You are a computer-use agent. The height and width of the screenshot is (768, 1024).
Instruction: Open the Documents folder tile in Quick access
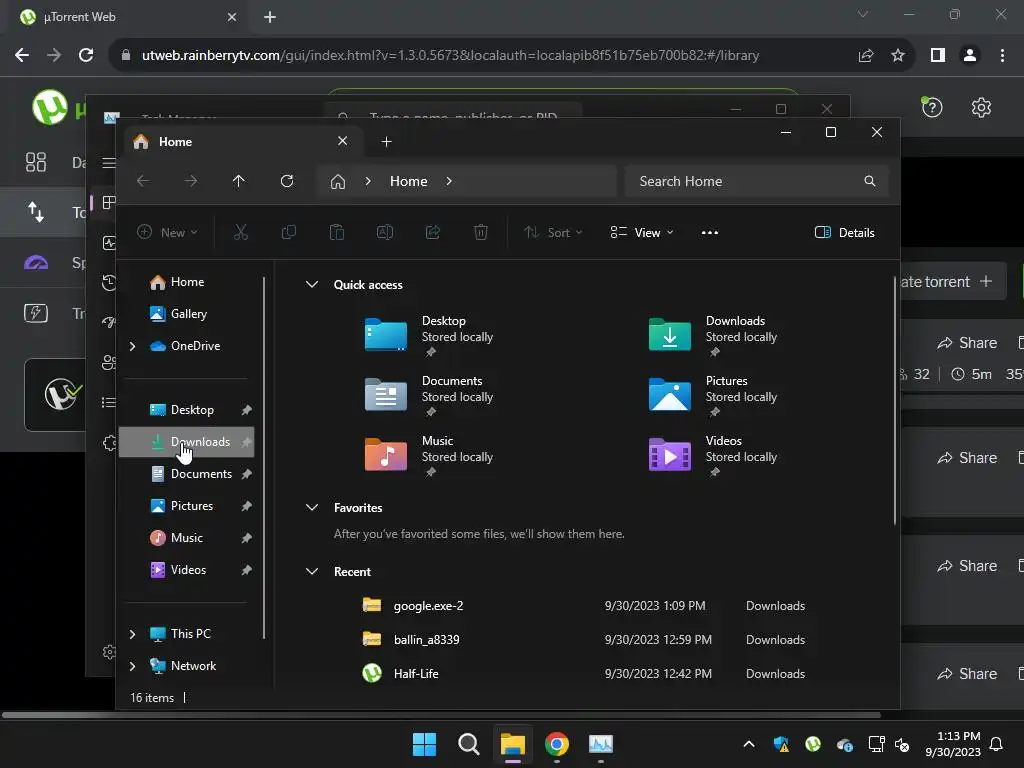428,394
